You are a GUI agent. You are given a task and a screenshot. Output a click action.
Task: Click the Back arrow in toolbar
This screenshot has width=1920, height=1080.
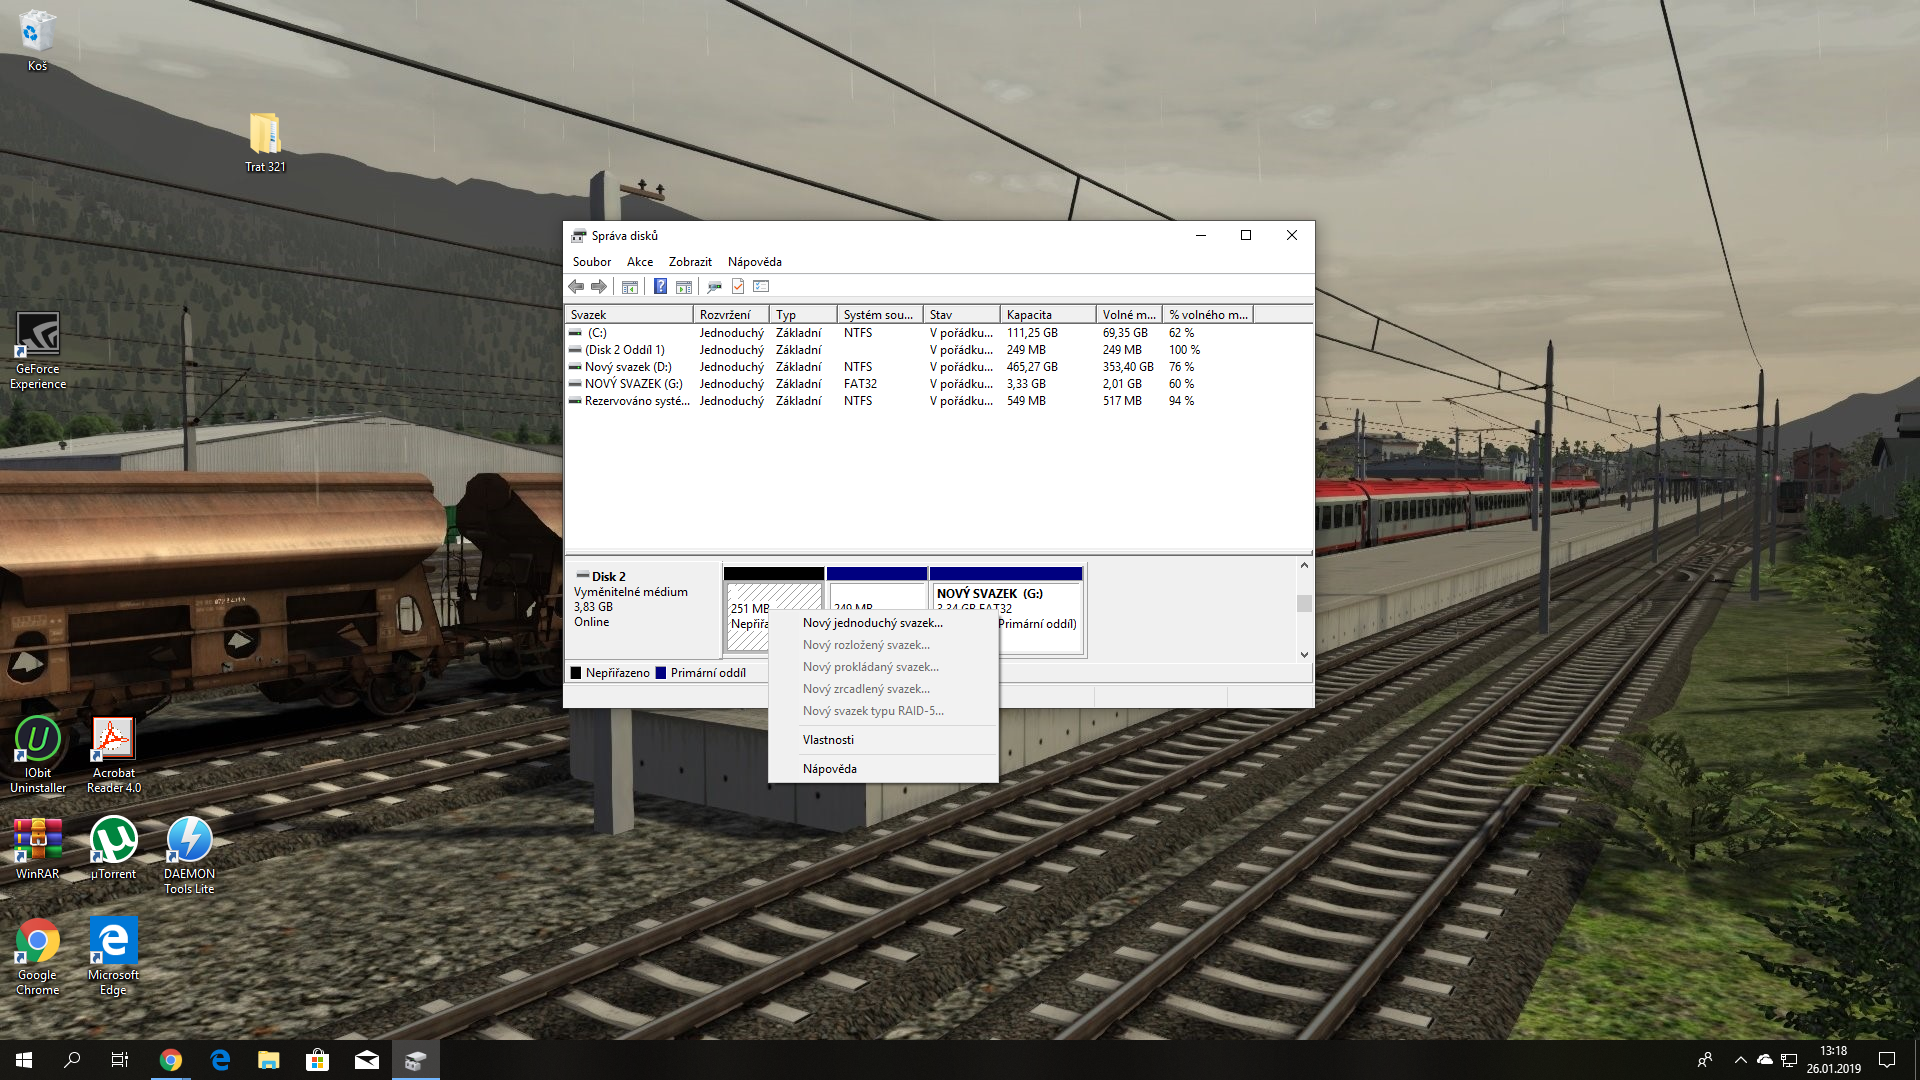coord(576,287)
